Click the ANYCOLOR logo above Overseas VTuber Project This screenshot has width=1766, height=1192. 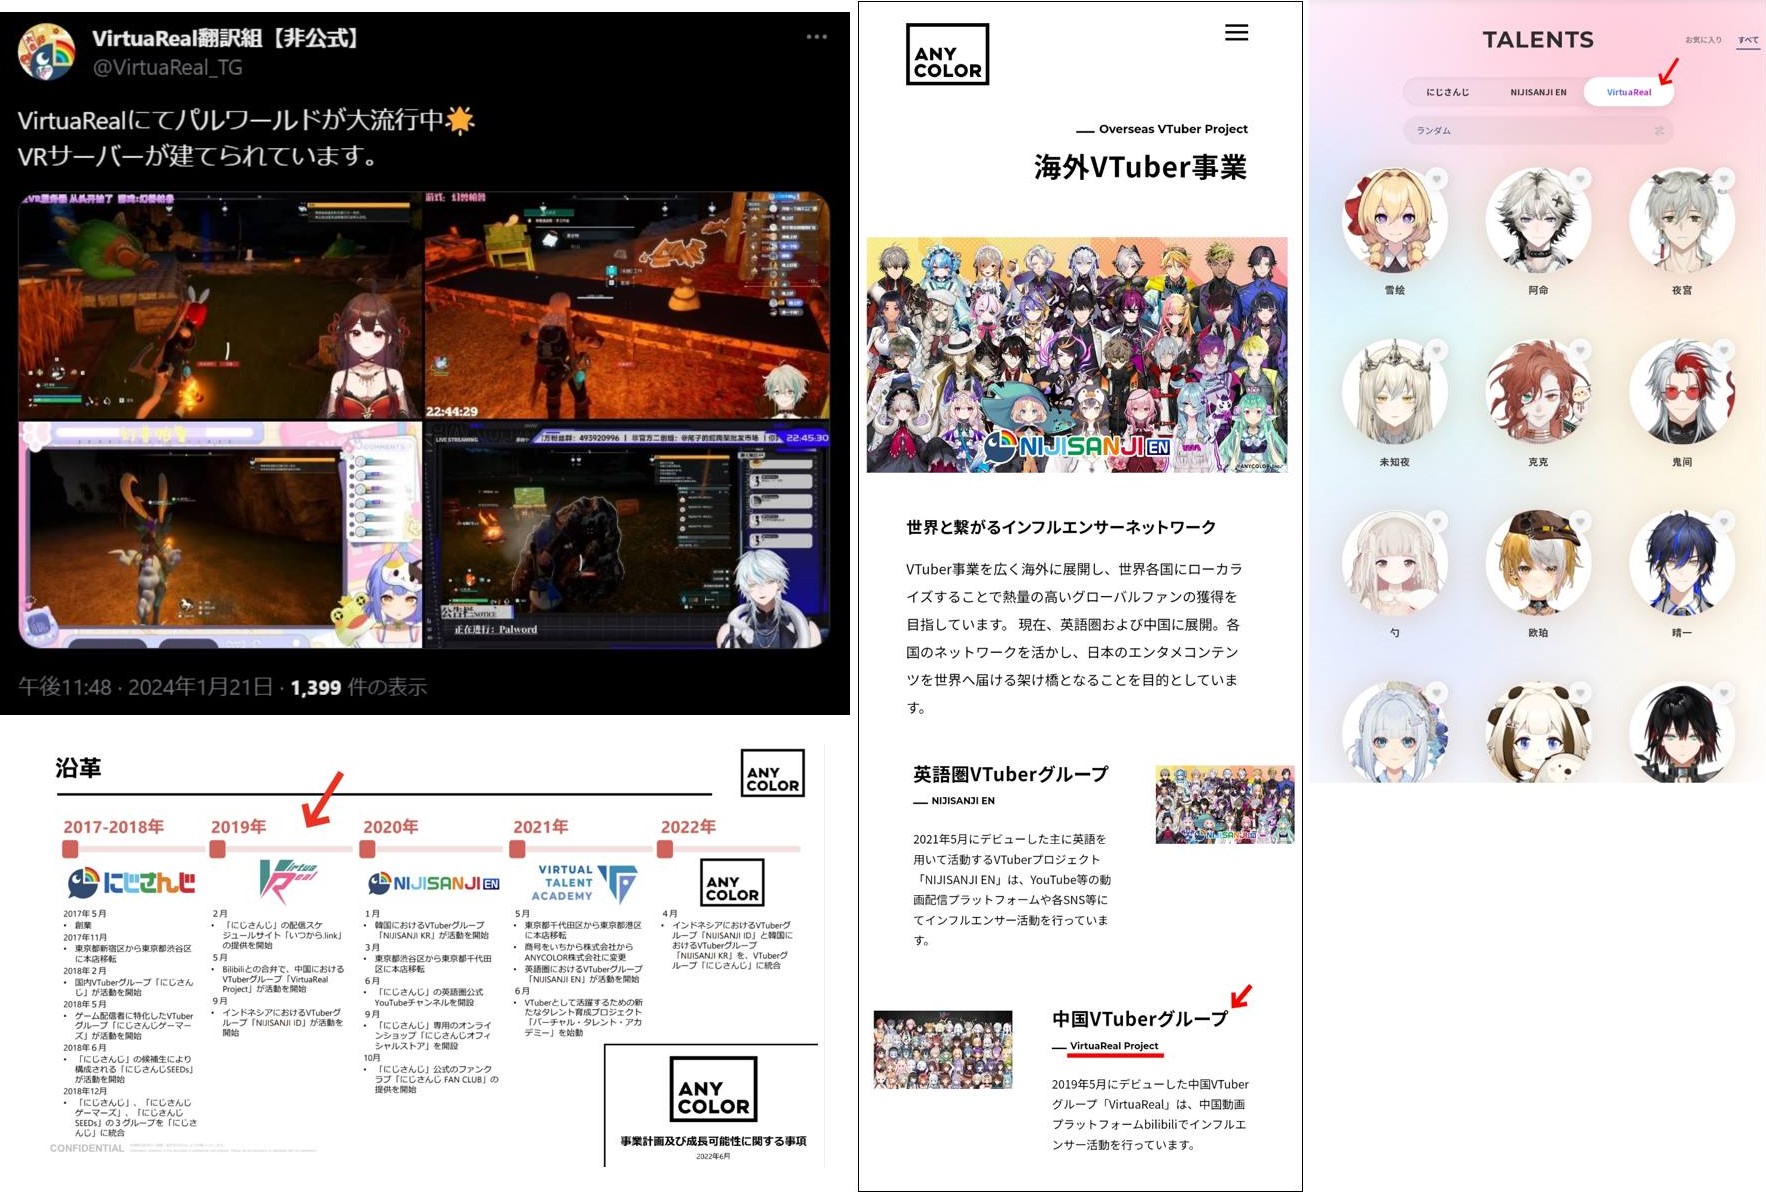(946, 55)
